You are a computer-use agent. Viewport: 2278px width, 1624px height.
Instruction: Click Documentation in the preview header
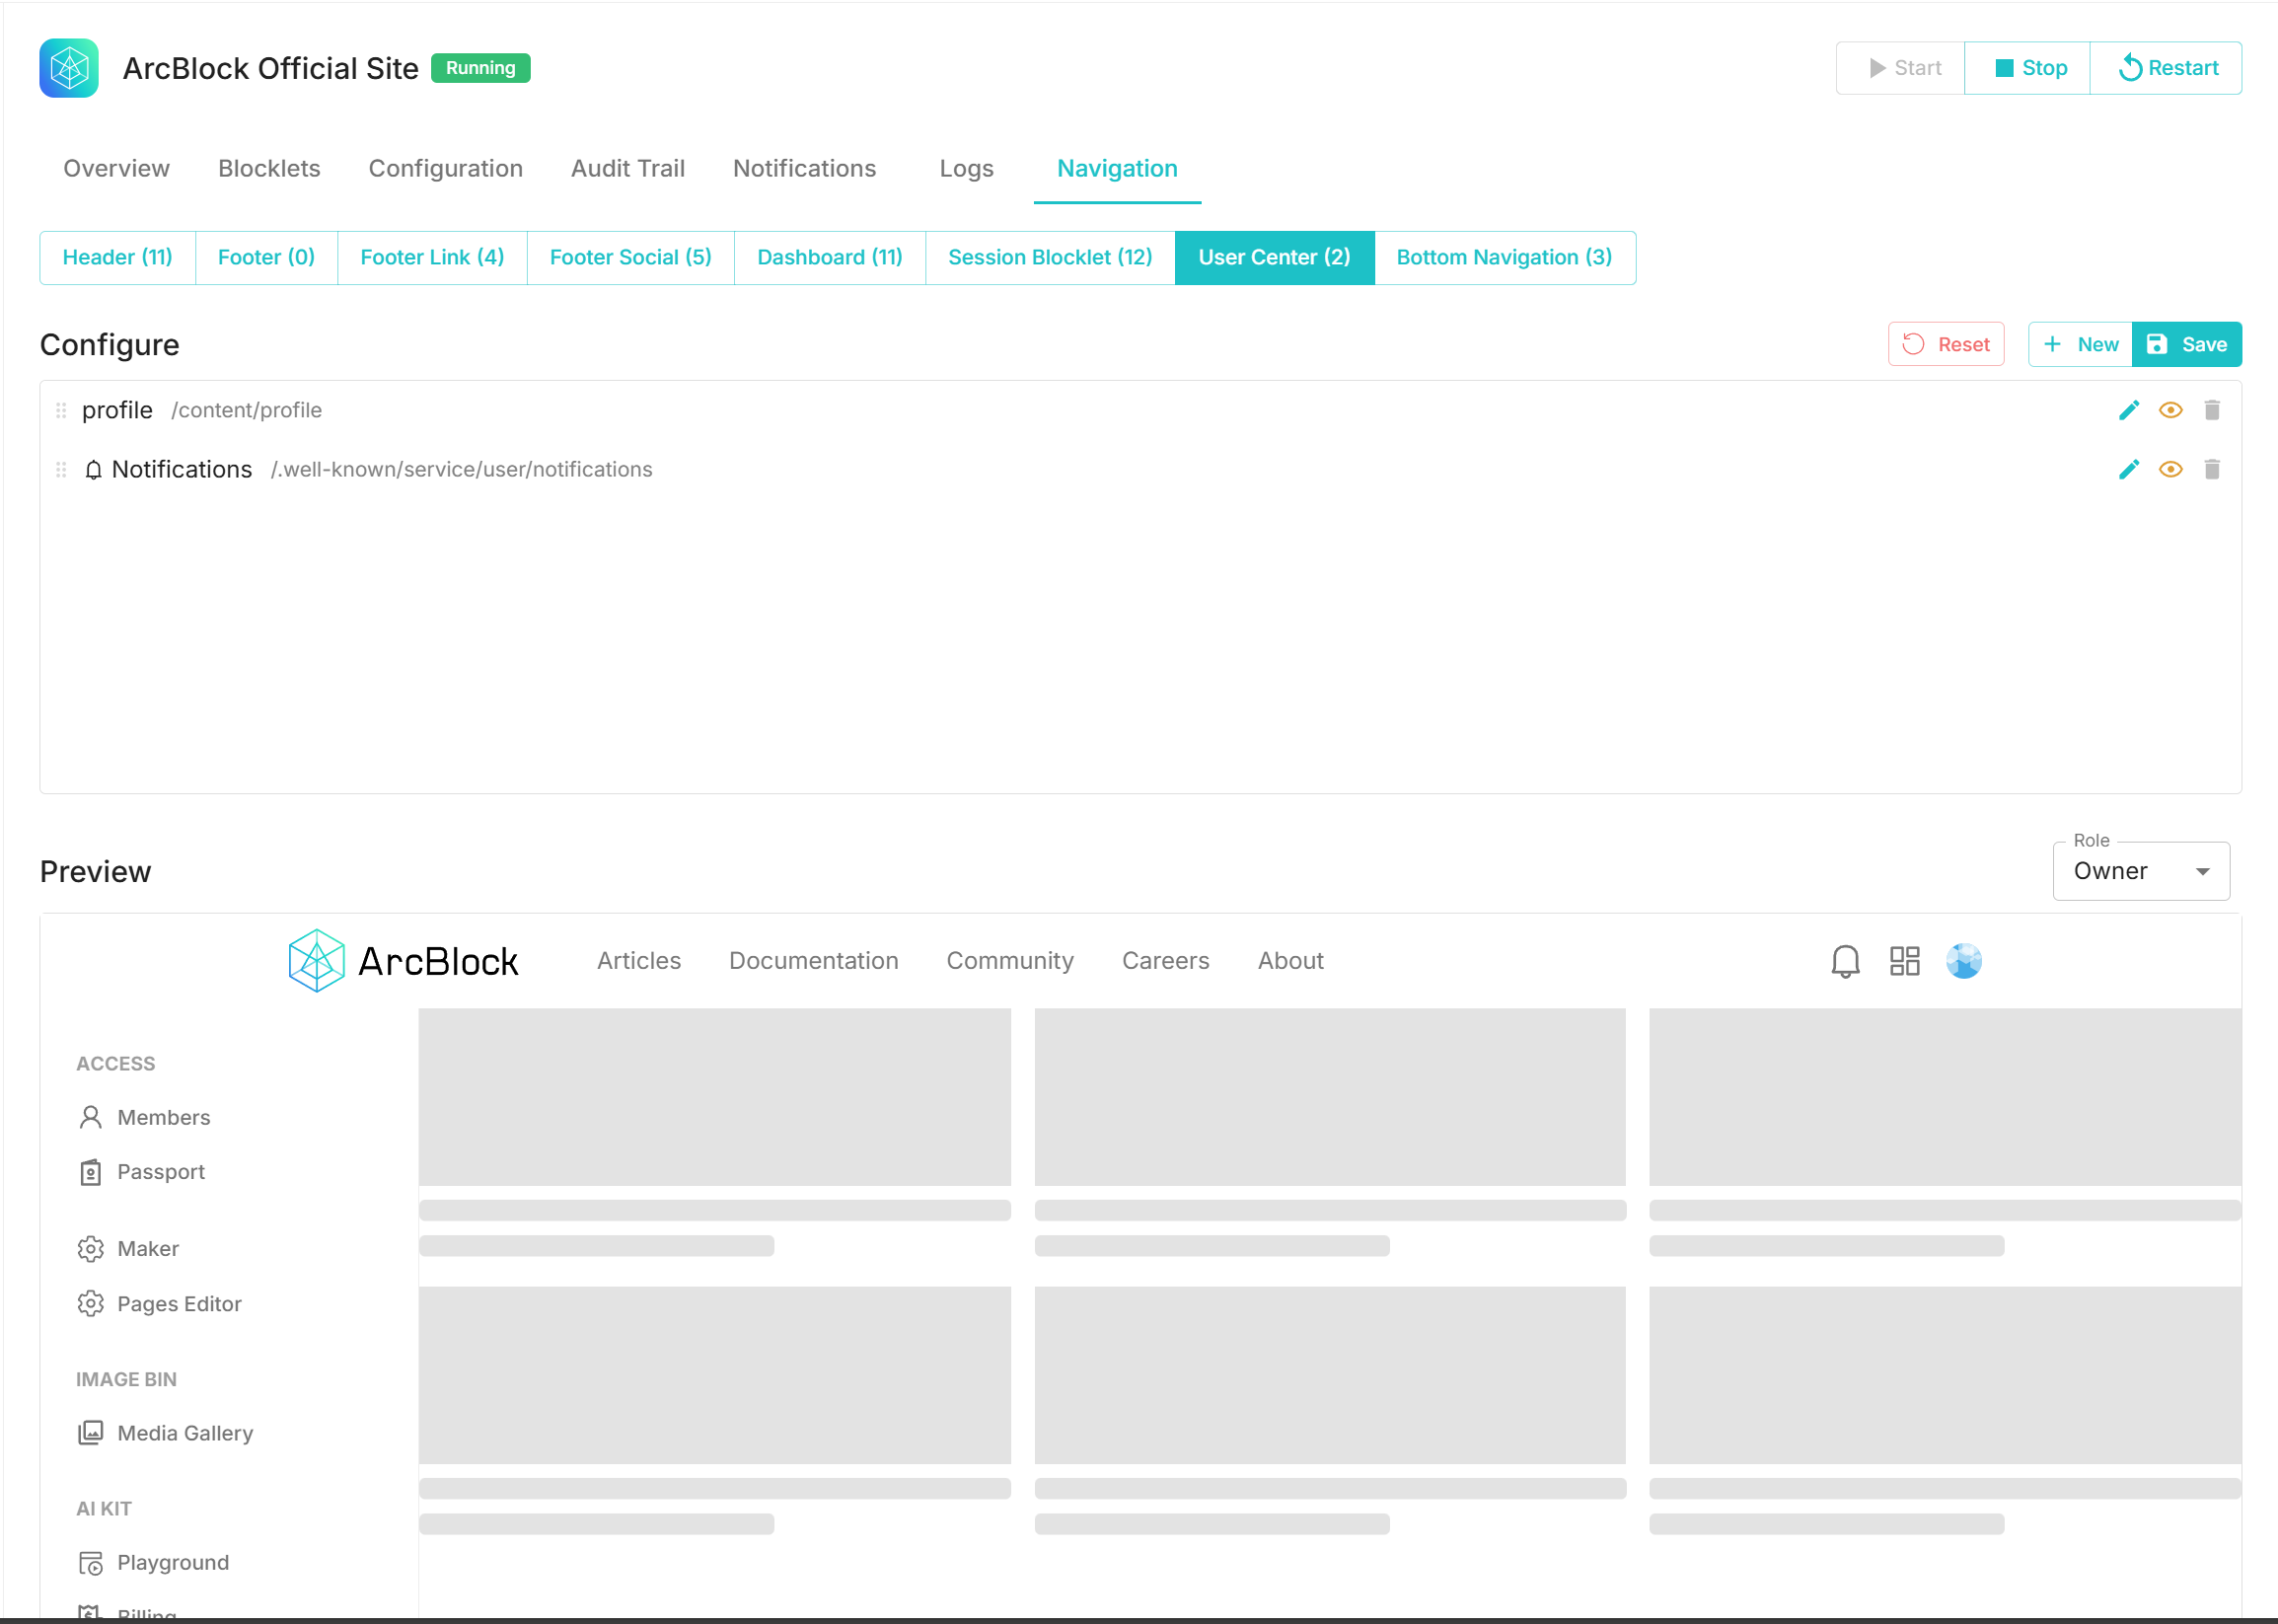pos(814,961)
